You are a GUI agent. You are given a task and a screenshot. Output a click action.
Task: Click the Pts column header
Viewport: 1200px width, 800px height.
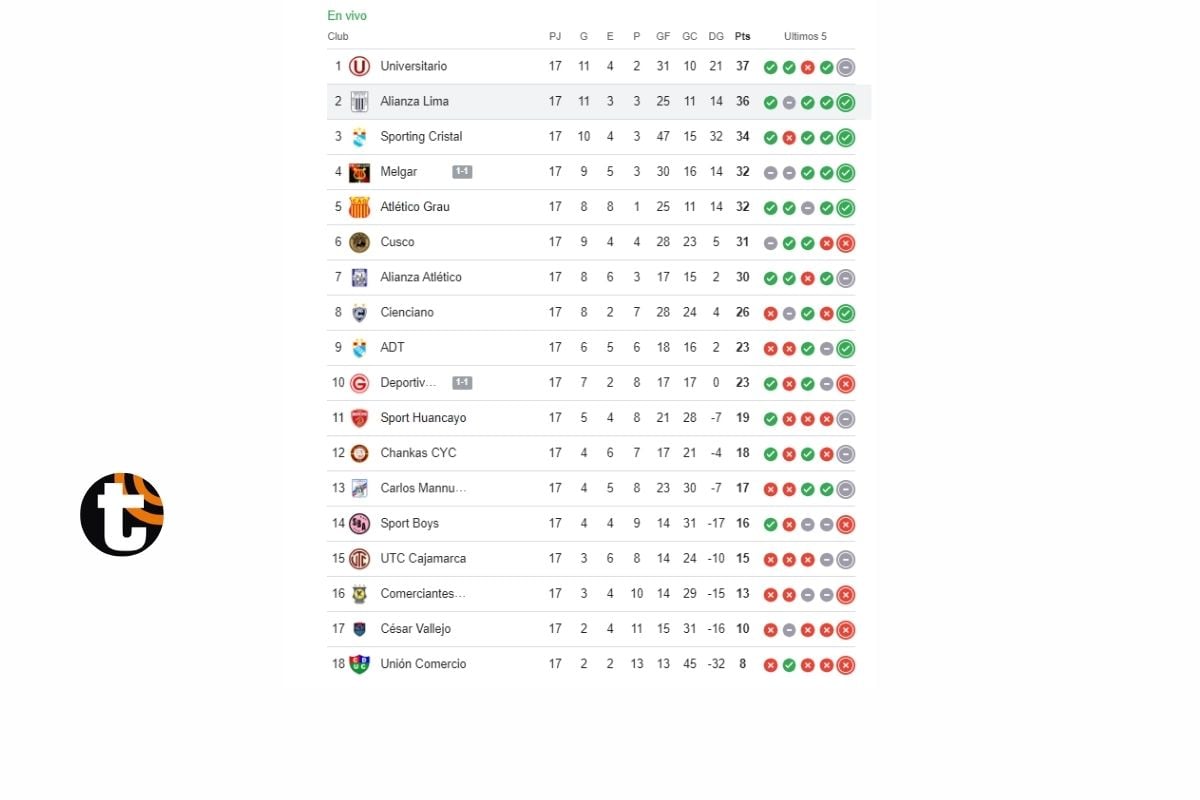click(x=742, y=36)
